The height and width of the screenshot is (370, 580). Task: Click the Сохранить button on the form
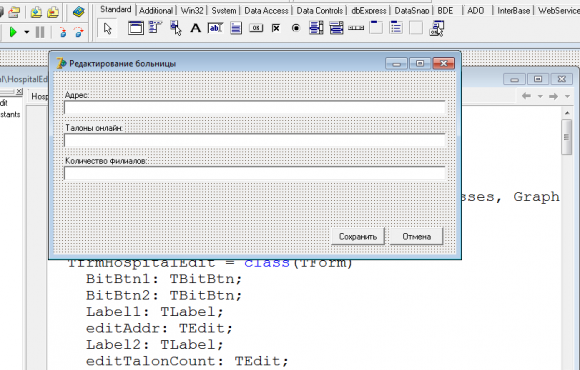pyautogui.click(x=358, y=237)
